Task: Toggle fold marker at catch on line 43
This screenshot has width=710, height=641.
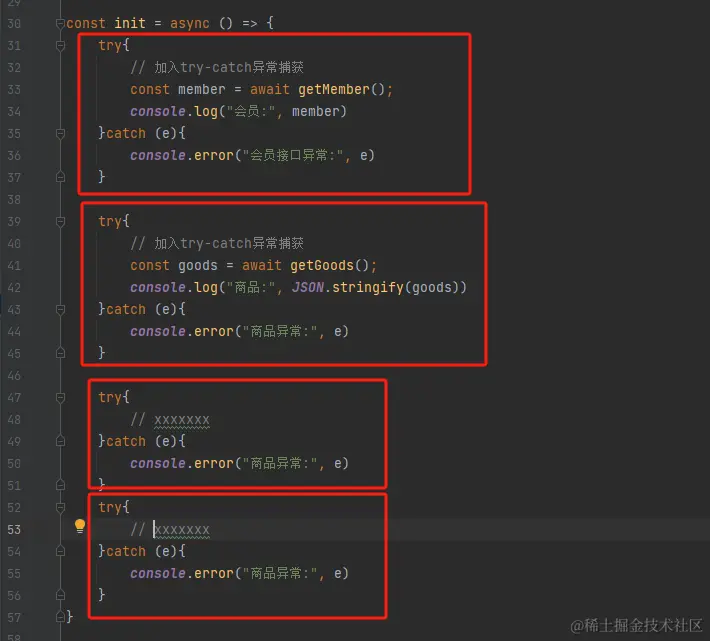Action: click(60, 310)
